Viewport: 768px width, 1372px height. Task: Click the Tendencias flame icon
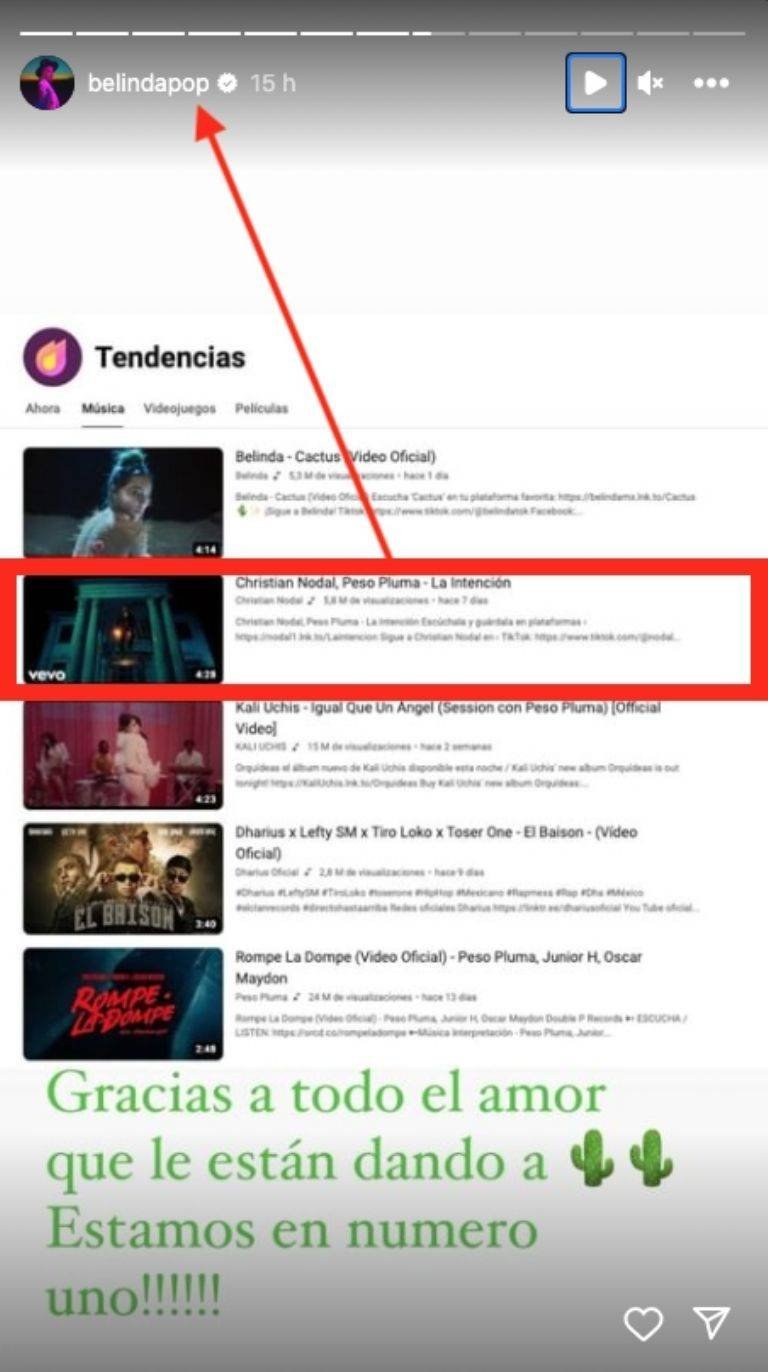(52, 357)
